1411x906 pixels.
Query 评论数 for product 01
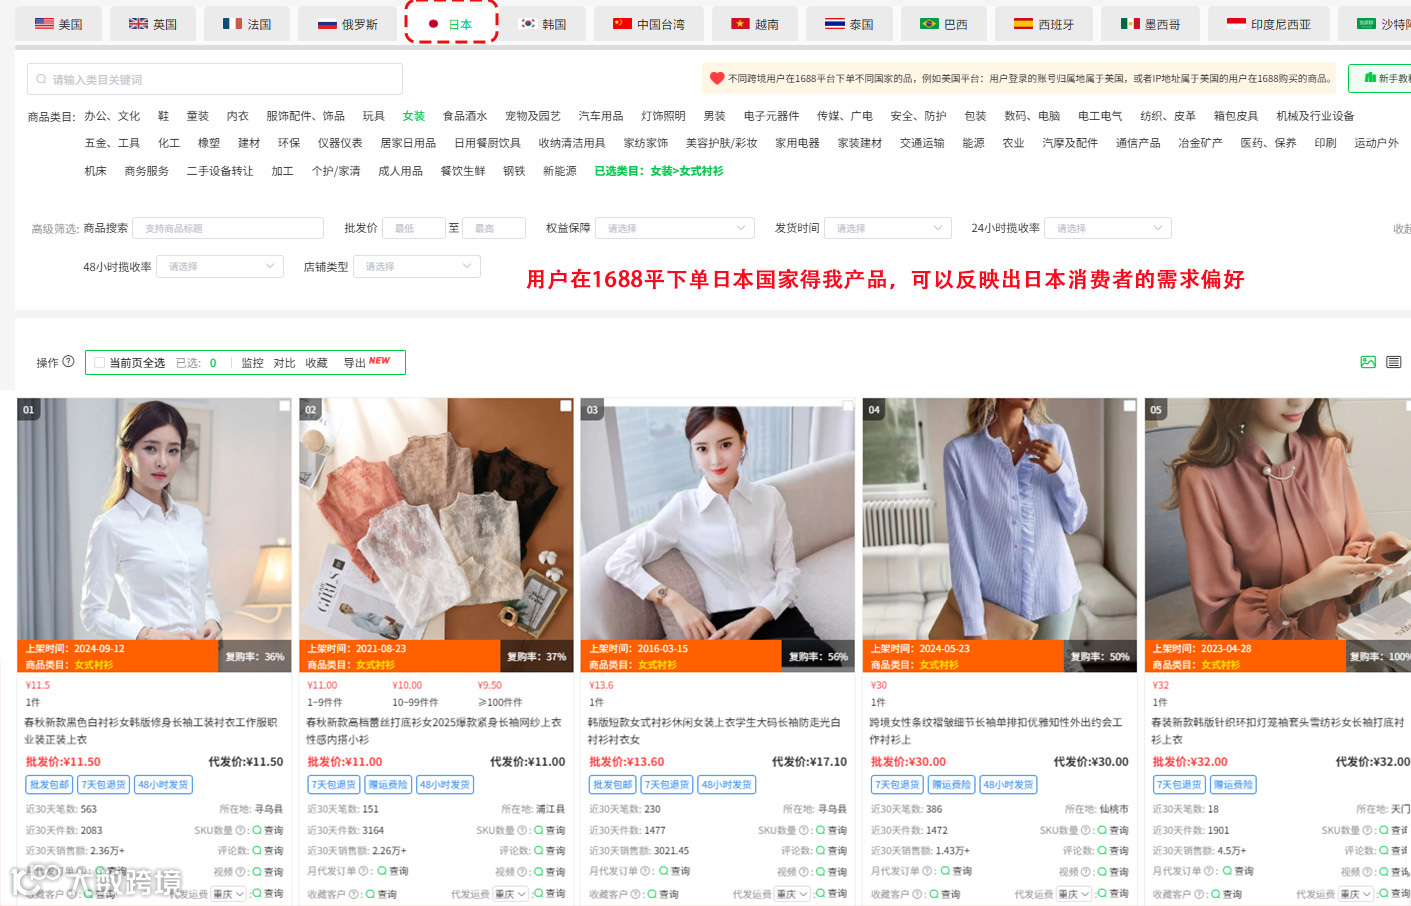point(268,851)
